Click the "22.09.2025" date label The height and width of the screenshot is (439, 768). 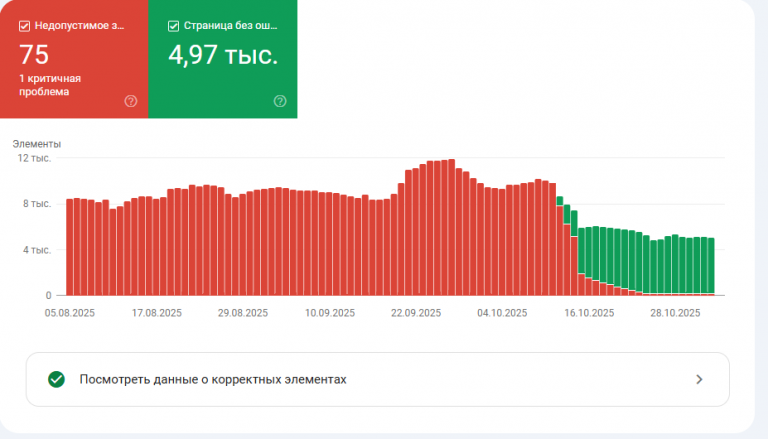coord(416,313)
